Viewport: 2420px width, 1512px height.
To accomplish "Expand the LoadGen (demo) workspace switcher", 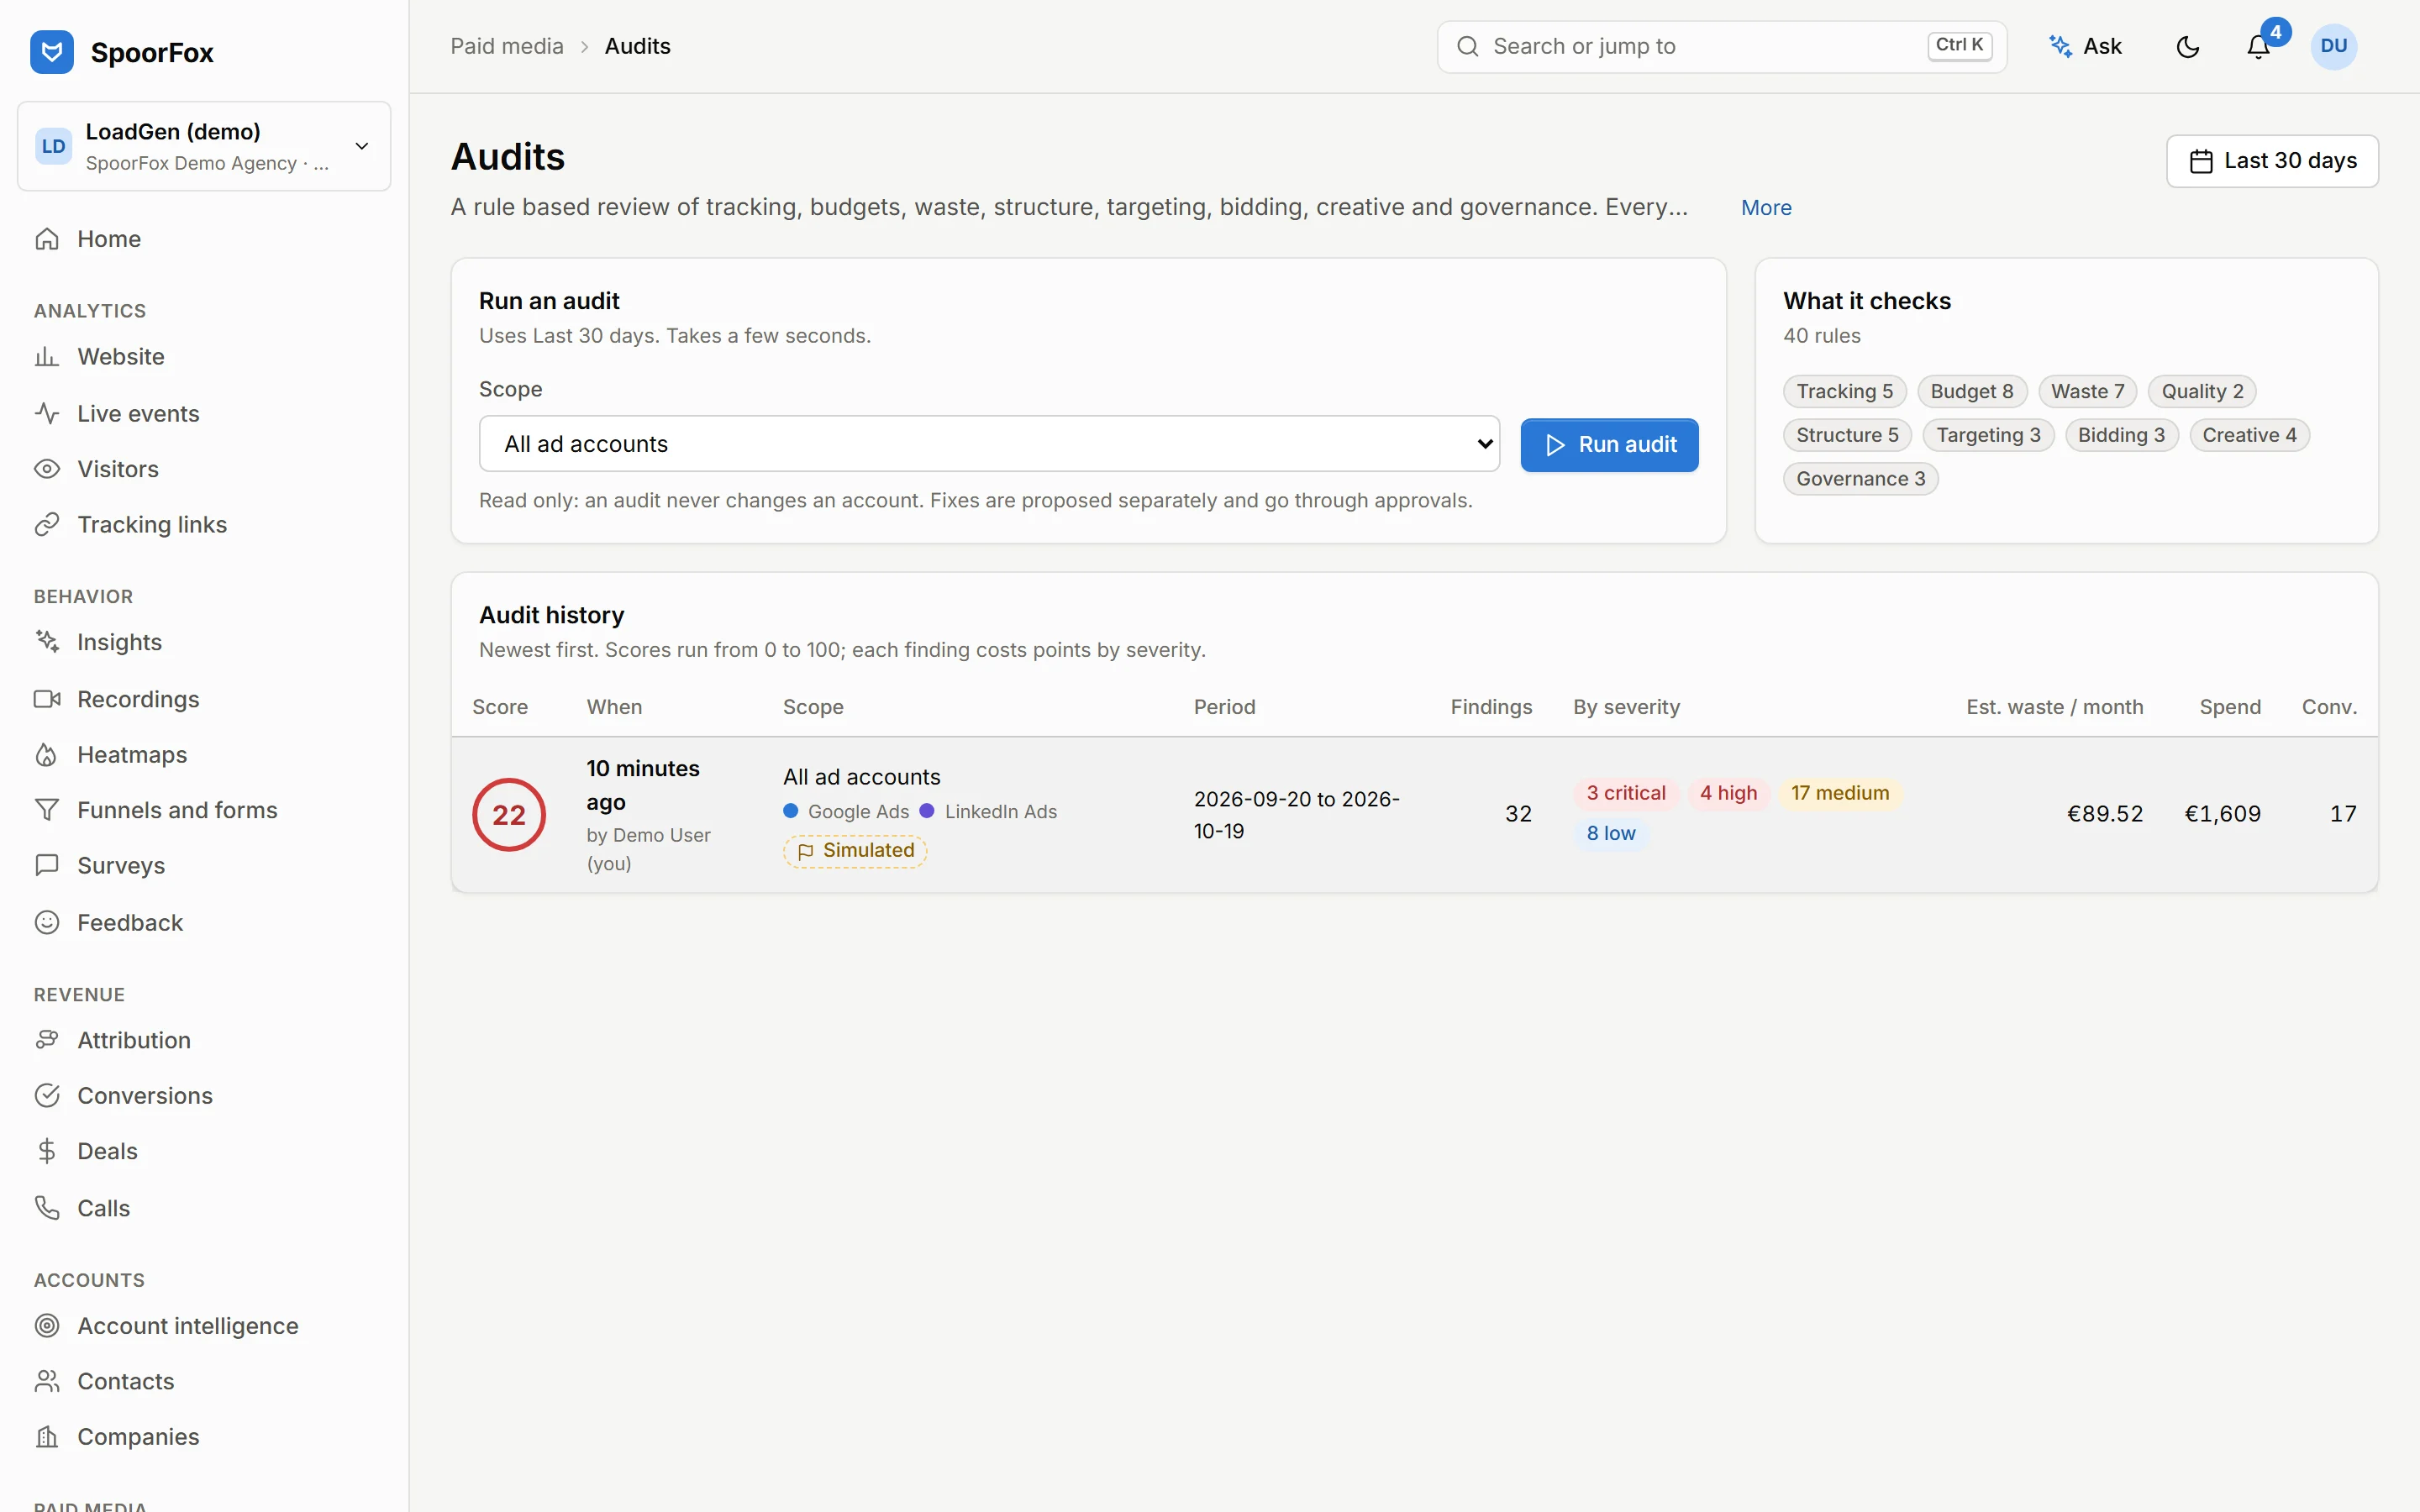I will coord(204,146).
